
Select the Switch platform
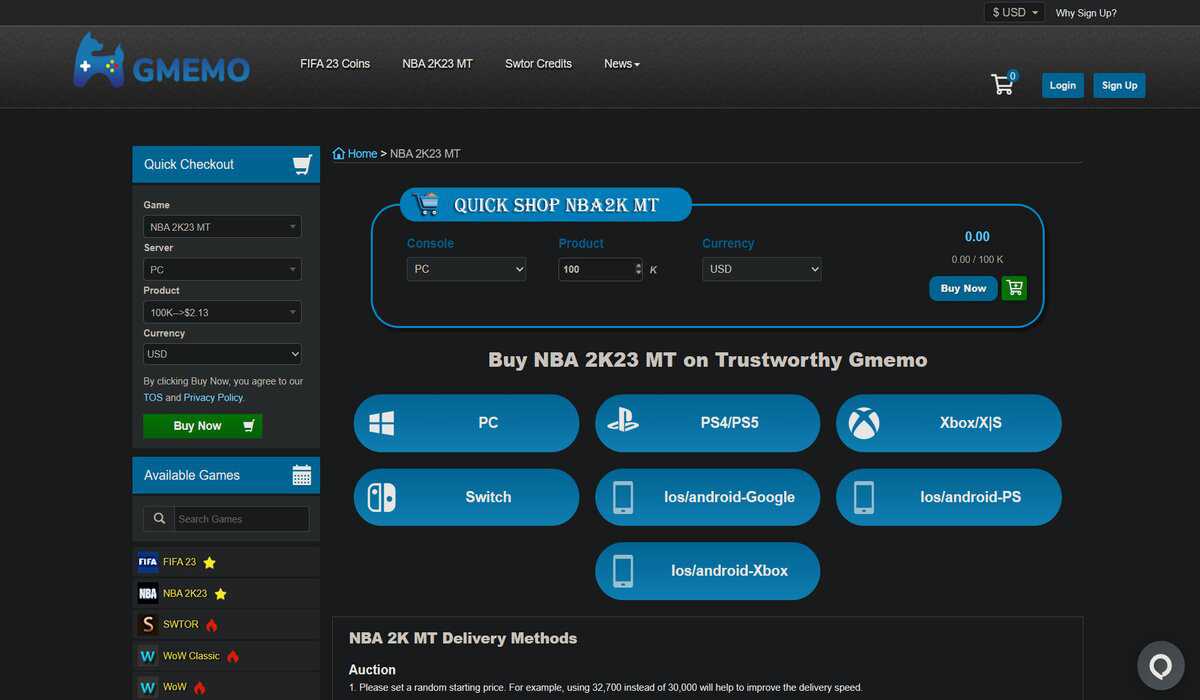point(466,497)
